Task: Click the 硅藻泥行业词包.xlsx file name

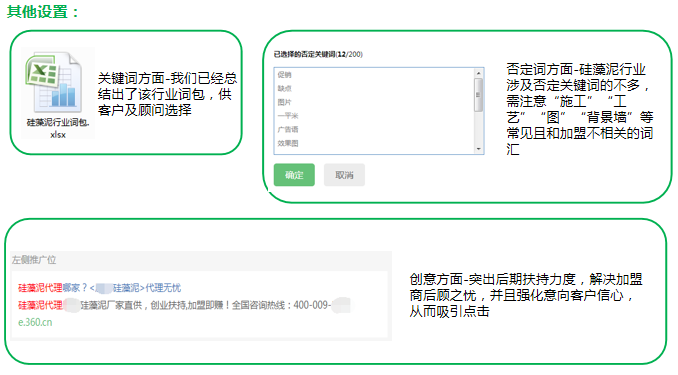Action: point(58,128)
